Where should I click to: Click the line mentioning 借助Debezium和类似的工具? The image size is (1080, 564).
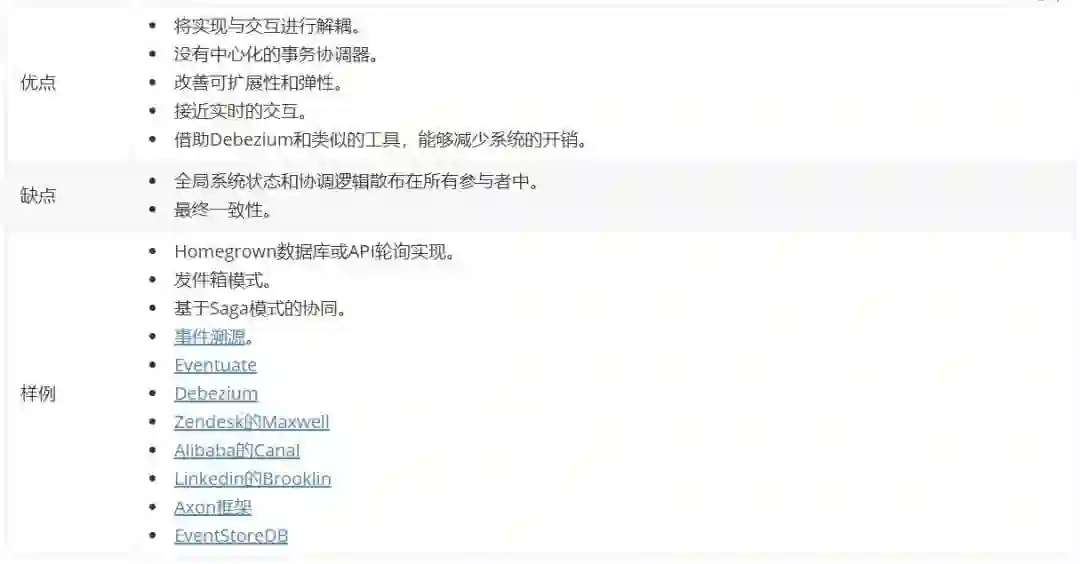click(382, 140)
